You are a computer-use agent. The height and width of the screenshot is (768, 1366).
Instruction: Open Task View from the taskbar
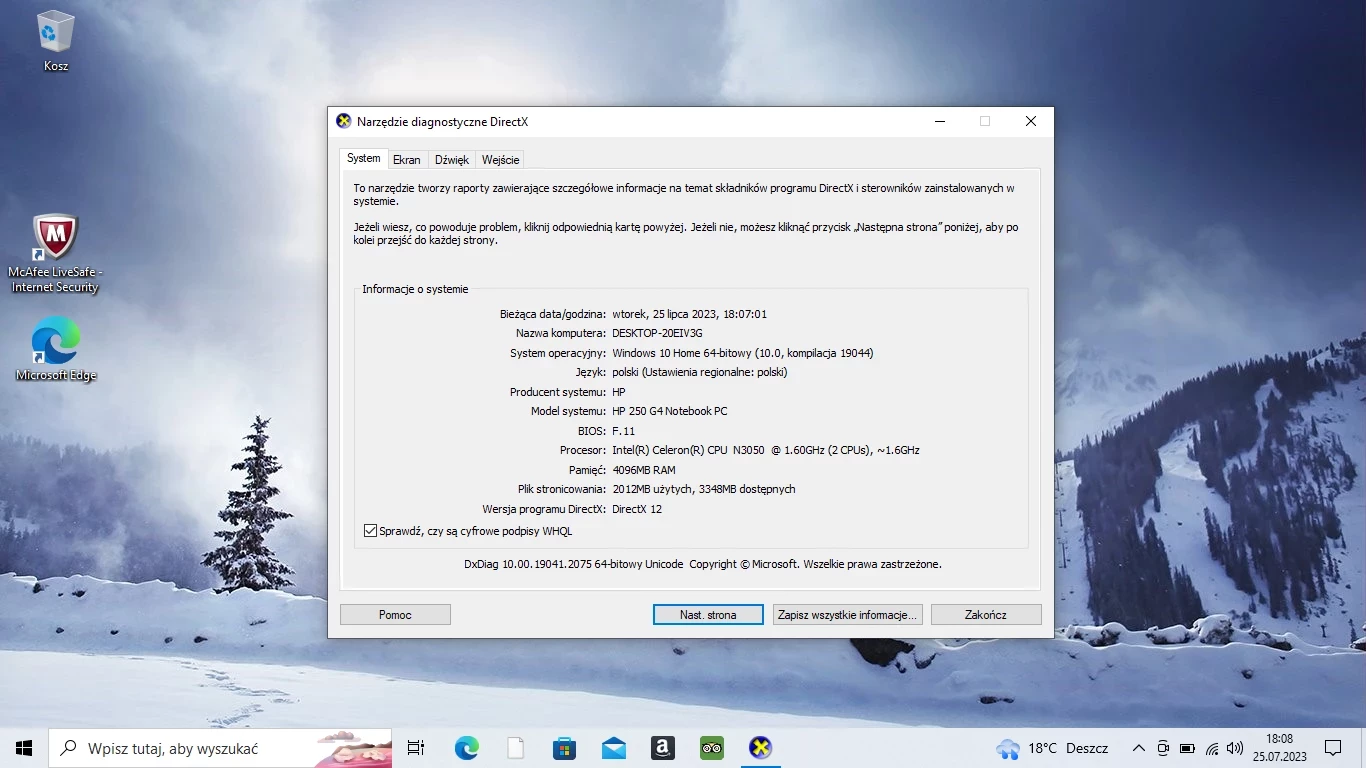click(x=416, y=748)
